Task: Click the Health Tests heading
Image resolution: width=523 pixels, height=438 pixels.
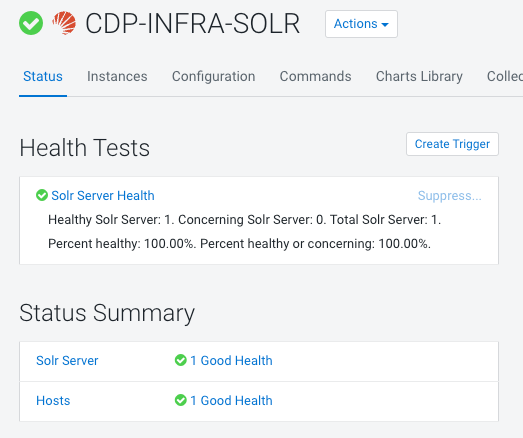Action: tap(85, 148)
